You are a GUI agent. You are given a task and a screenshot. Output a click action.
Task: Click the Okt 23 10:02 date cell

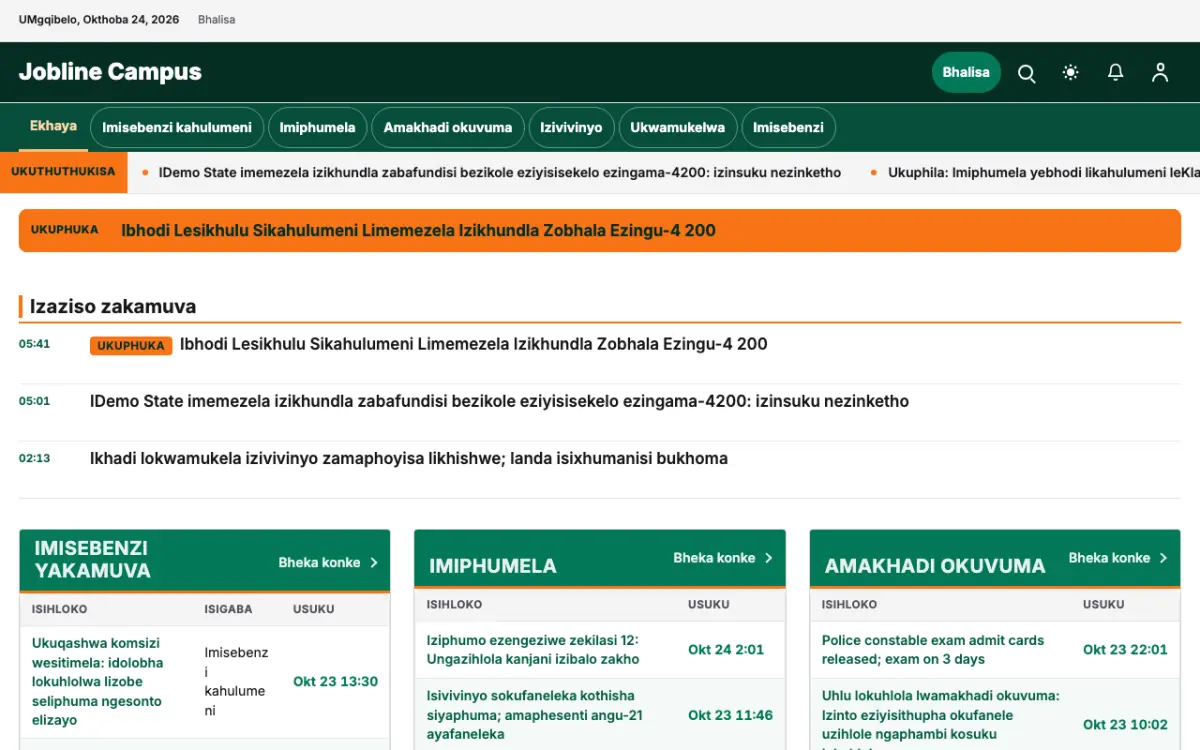click(1125, 724)
